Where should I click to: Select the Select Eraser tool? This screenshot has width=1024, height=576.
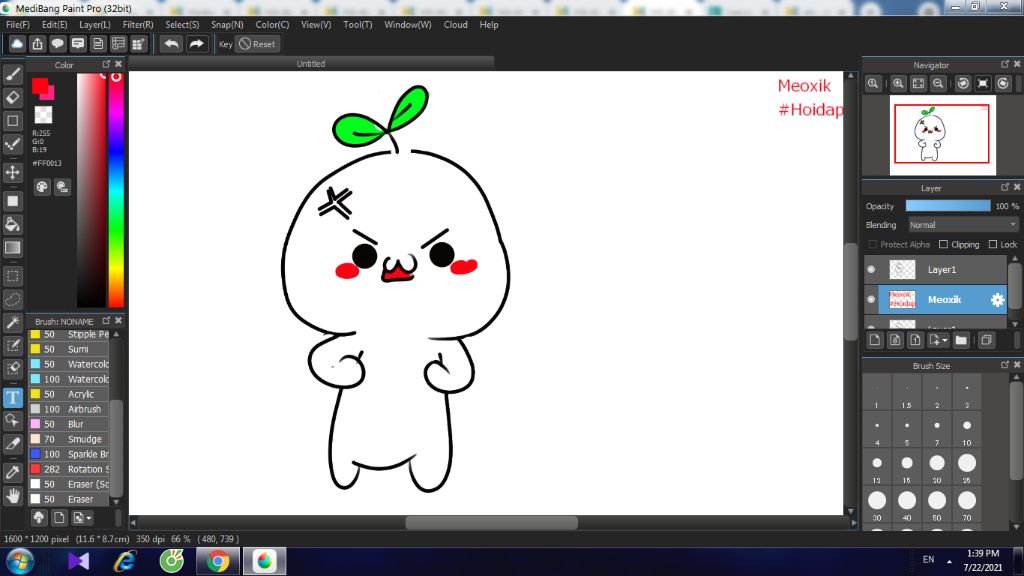point(12,368)
